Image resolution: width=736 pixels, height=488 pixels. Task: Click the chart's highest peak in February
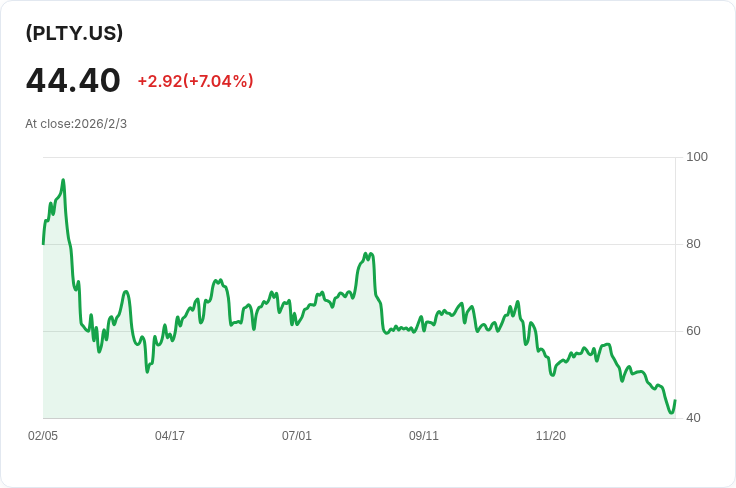click(x=63, y=181)
